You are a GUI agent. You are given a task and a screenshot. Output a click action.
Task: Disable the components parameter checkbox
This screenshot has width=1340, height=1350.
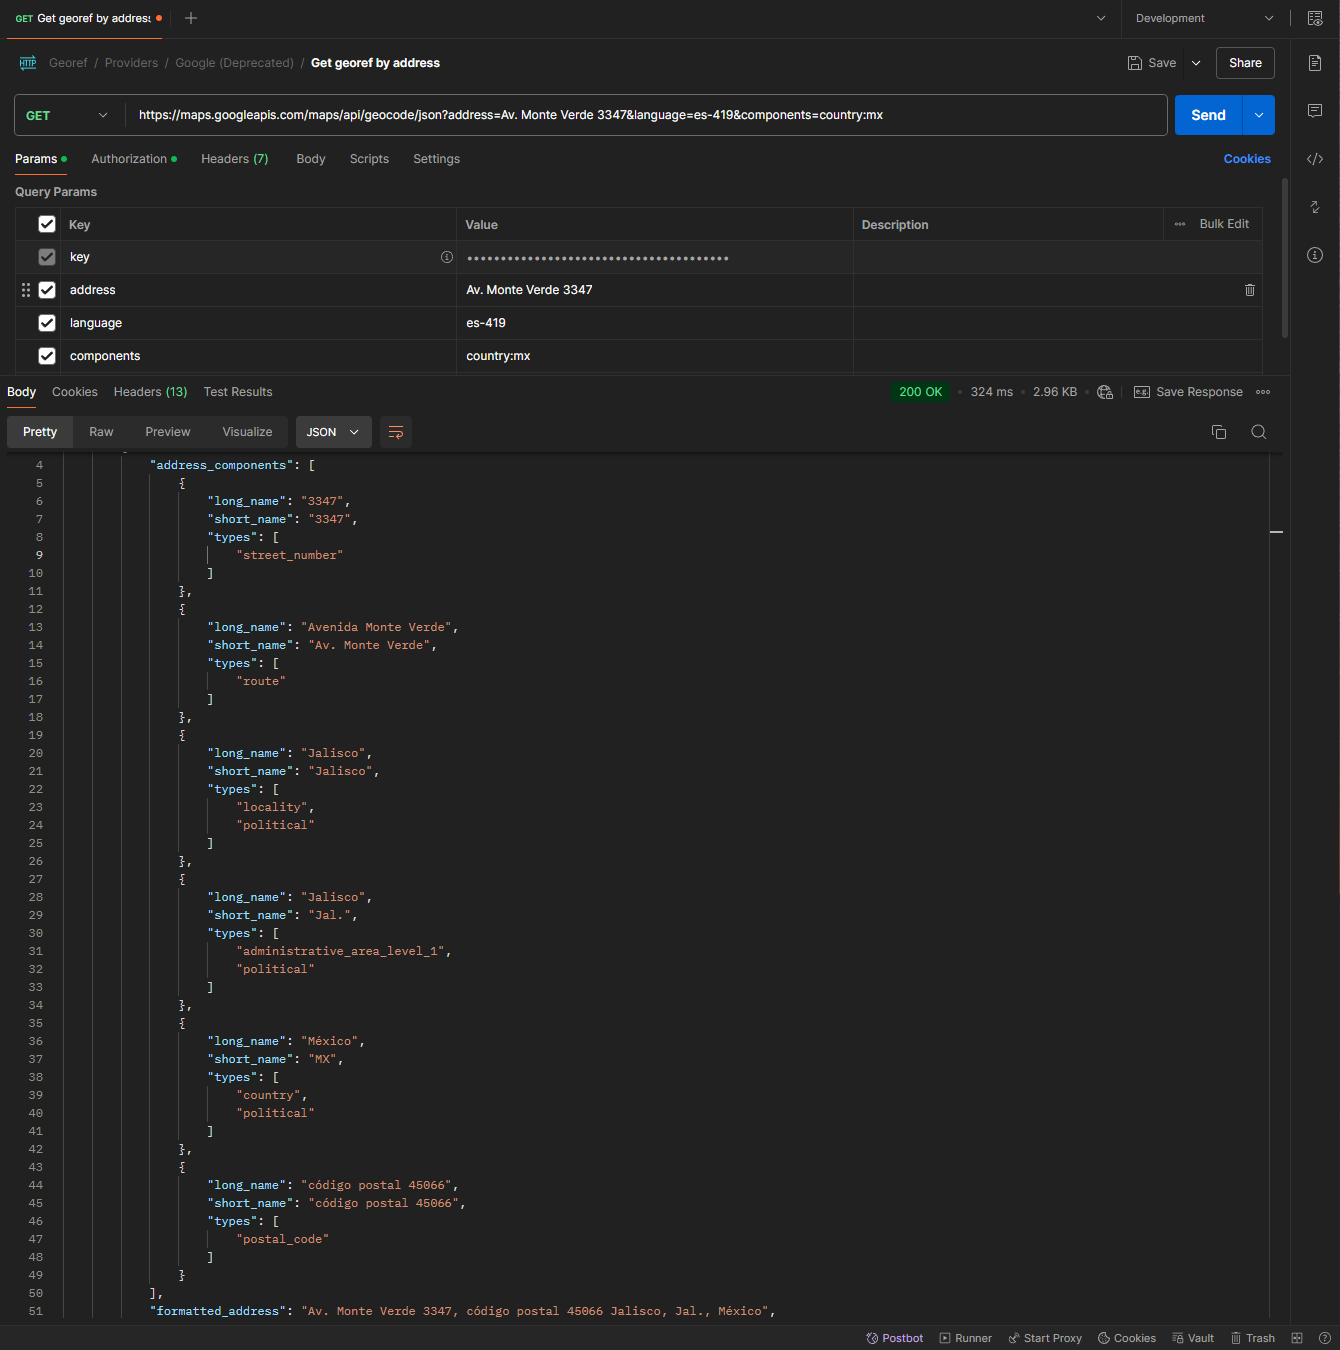pyautogui.click(x=47, y=356)
